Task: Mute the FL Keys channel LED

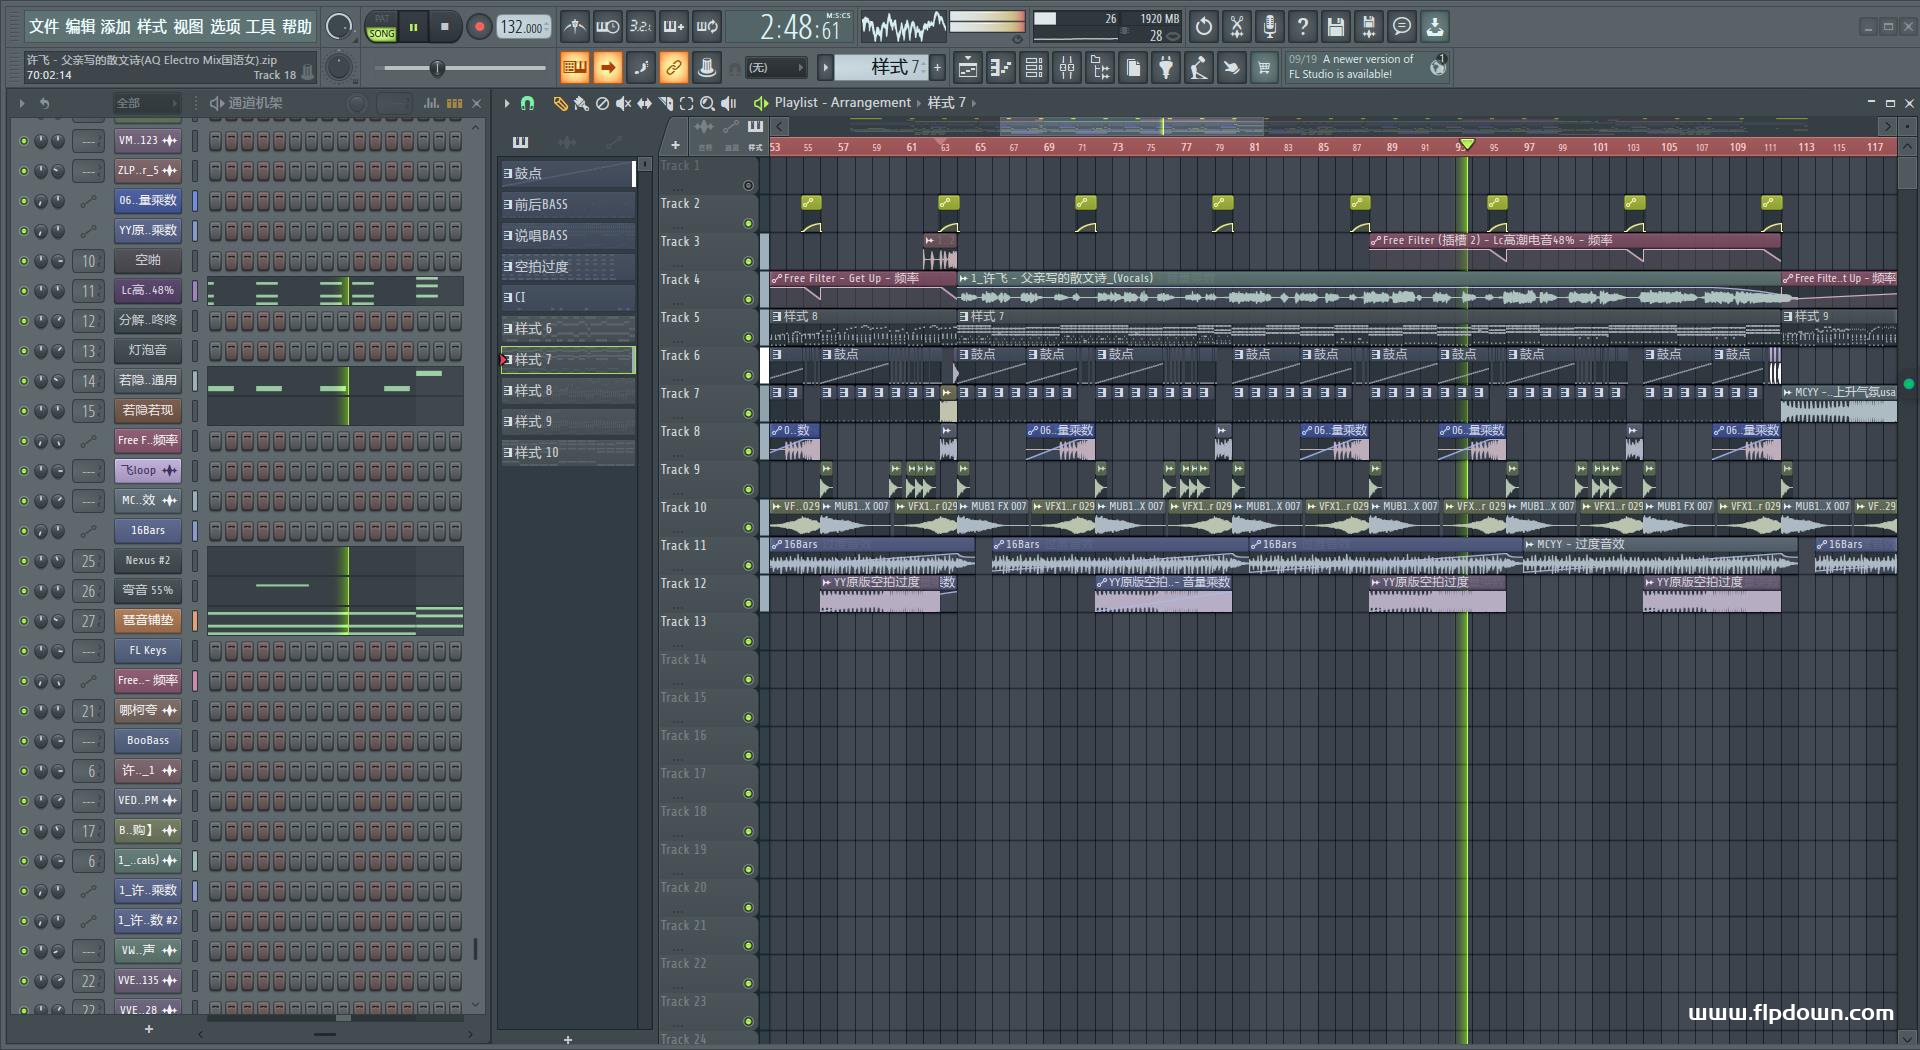Action: 24,651
